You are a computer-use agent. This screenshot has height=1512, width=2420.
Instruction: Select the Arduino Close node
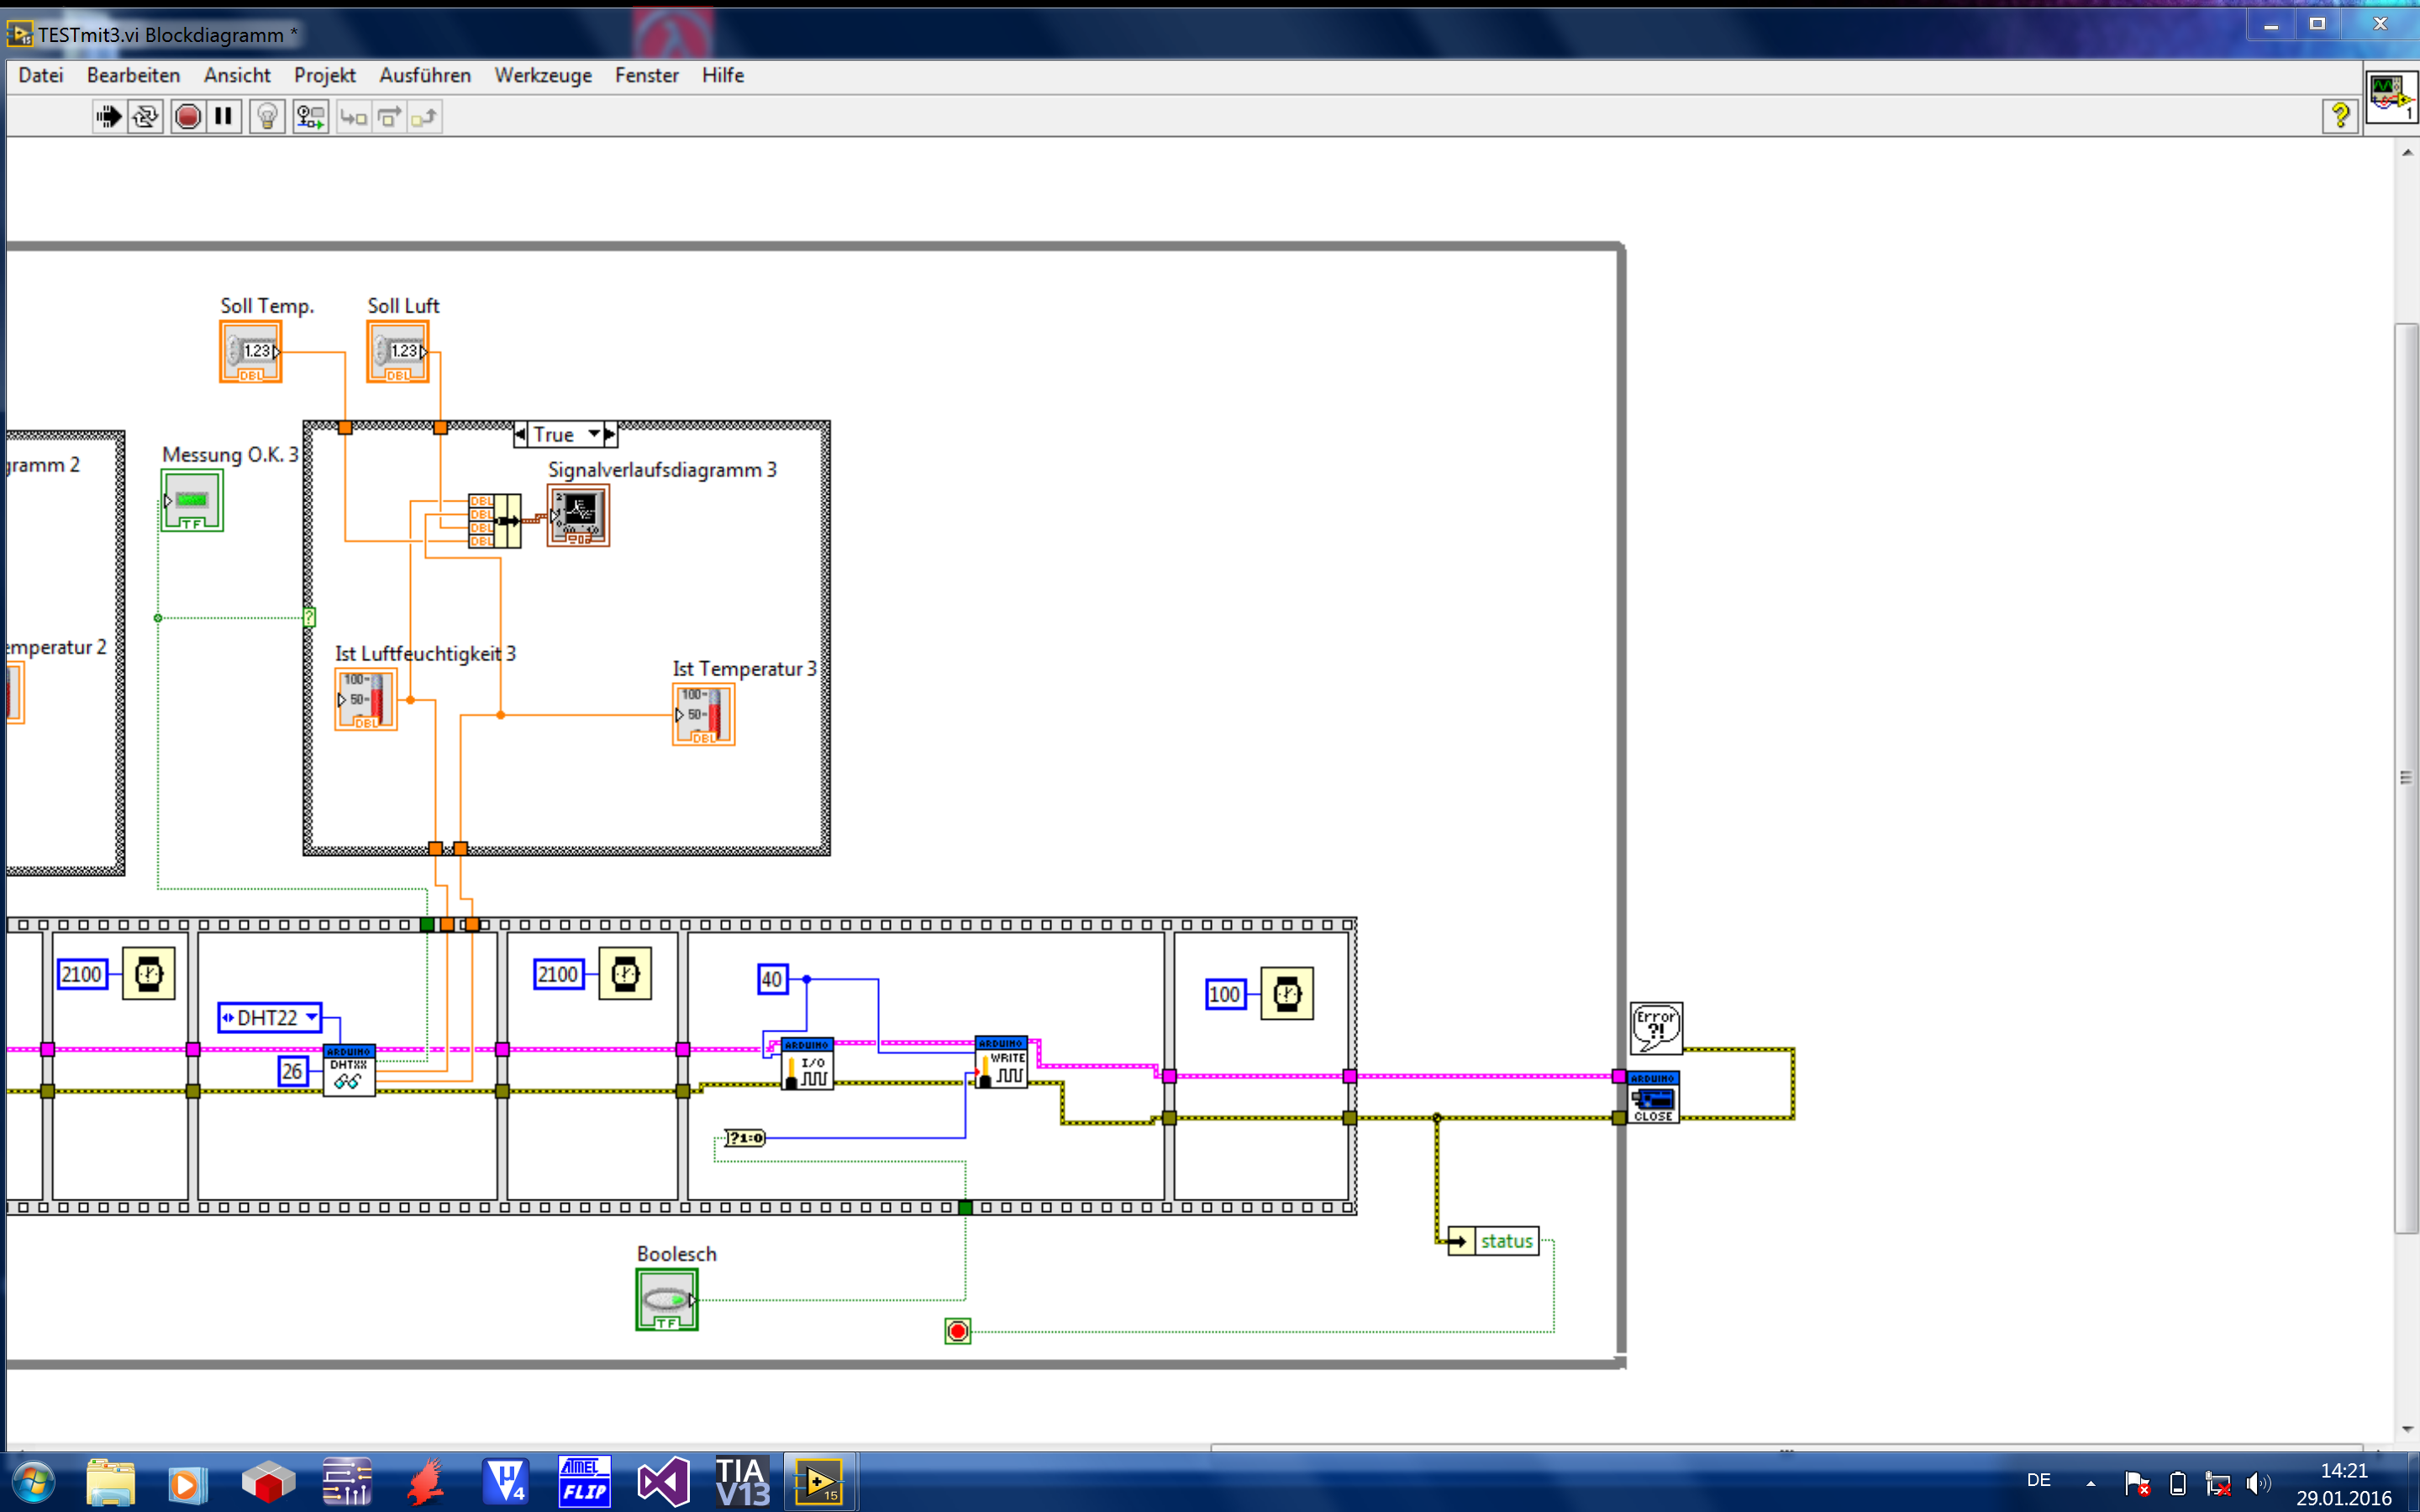click(x=1652, y=1097)
